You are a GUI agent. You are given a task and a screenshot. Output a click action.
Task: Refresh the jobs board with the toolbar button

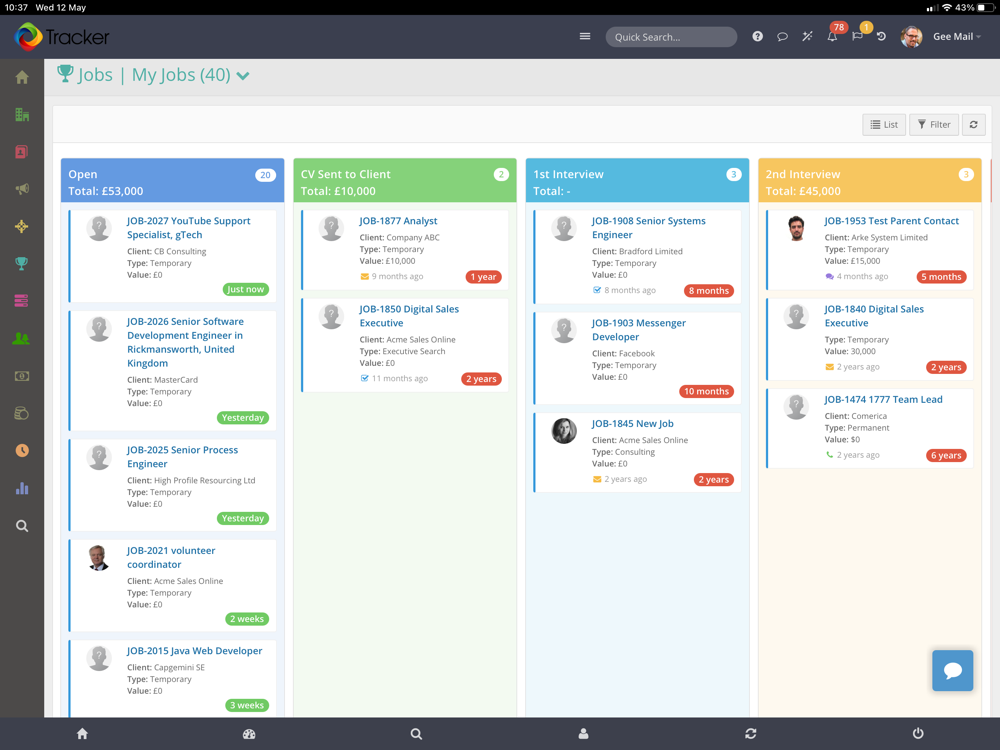[973, 124]
